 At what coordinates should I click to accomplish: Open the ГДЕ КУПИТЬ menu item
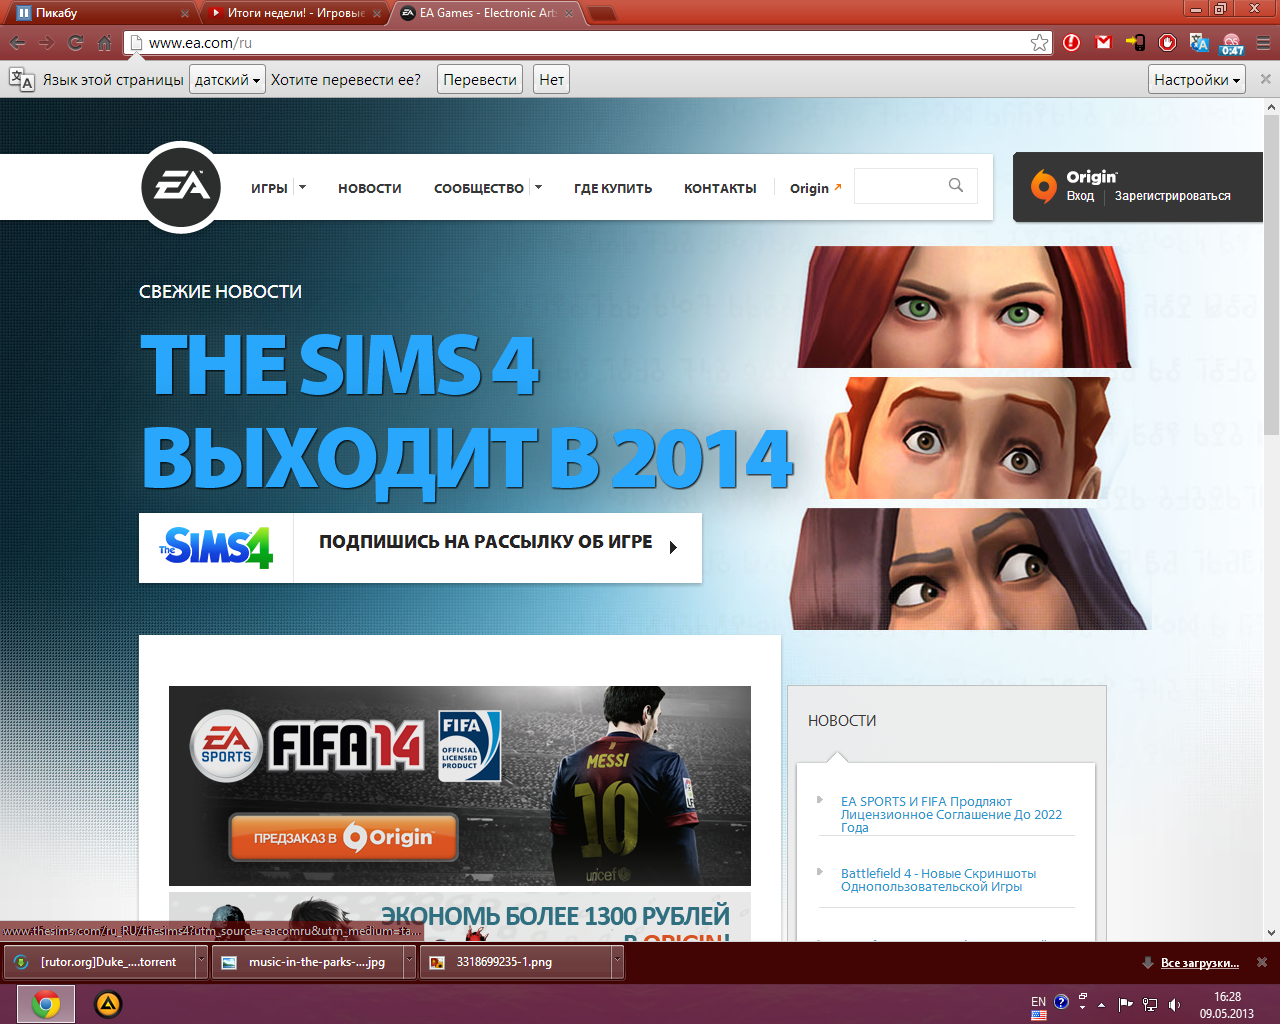[613, 188]
